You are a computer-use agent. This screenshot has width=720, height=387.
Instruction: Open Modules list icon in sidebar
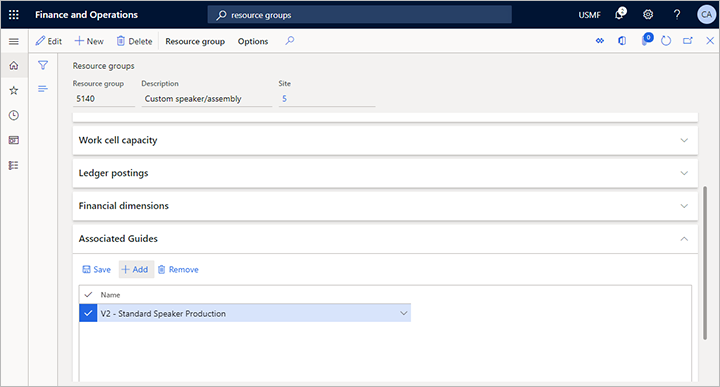[x=14, y=165]
